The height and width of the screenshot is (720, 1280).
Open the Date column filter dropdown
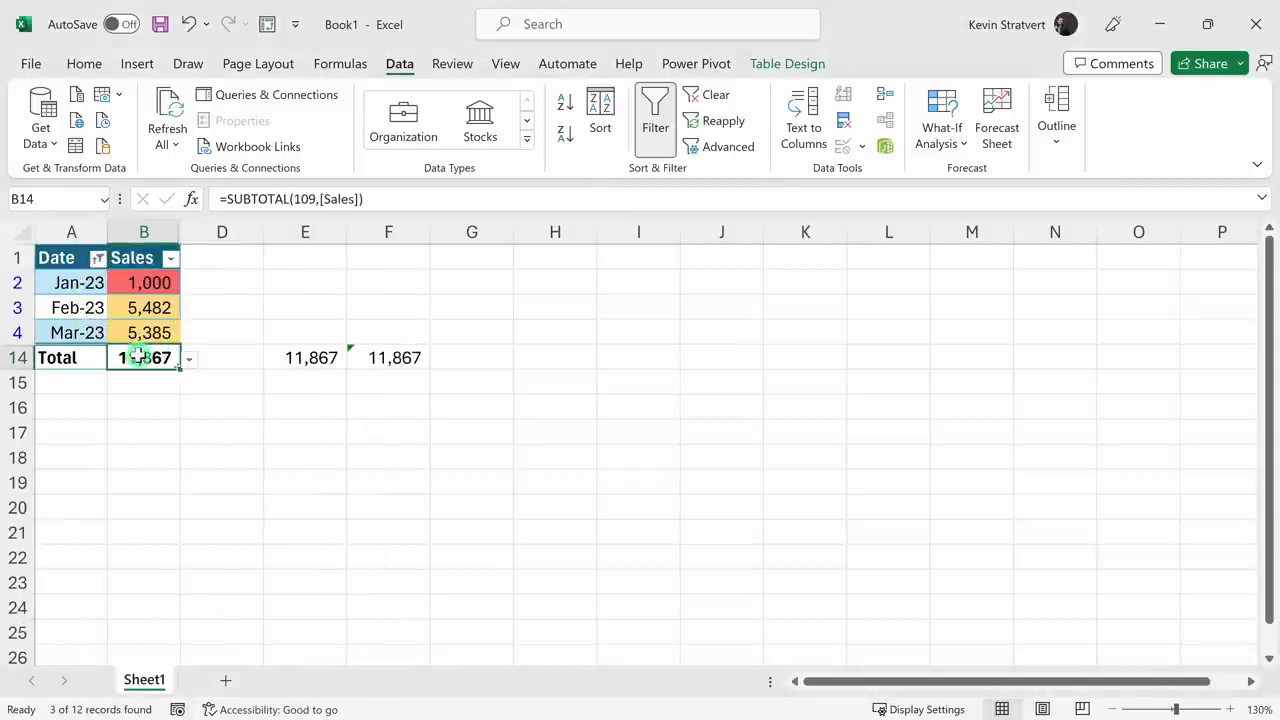pos(97,259)
